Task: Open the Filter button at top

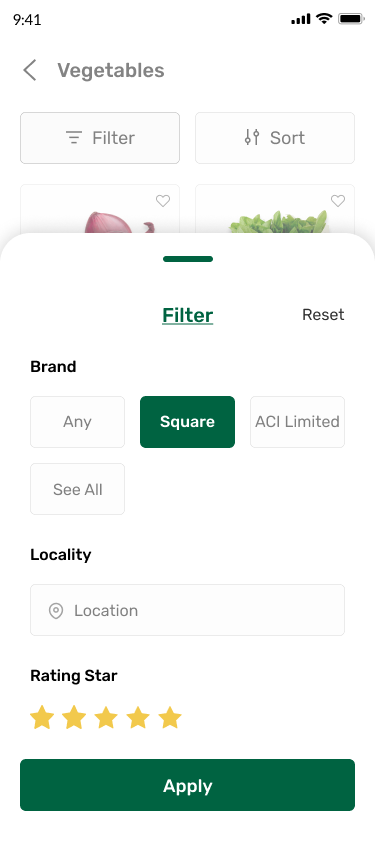Action: [x=100, y=138]
